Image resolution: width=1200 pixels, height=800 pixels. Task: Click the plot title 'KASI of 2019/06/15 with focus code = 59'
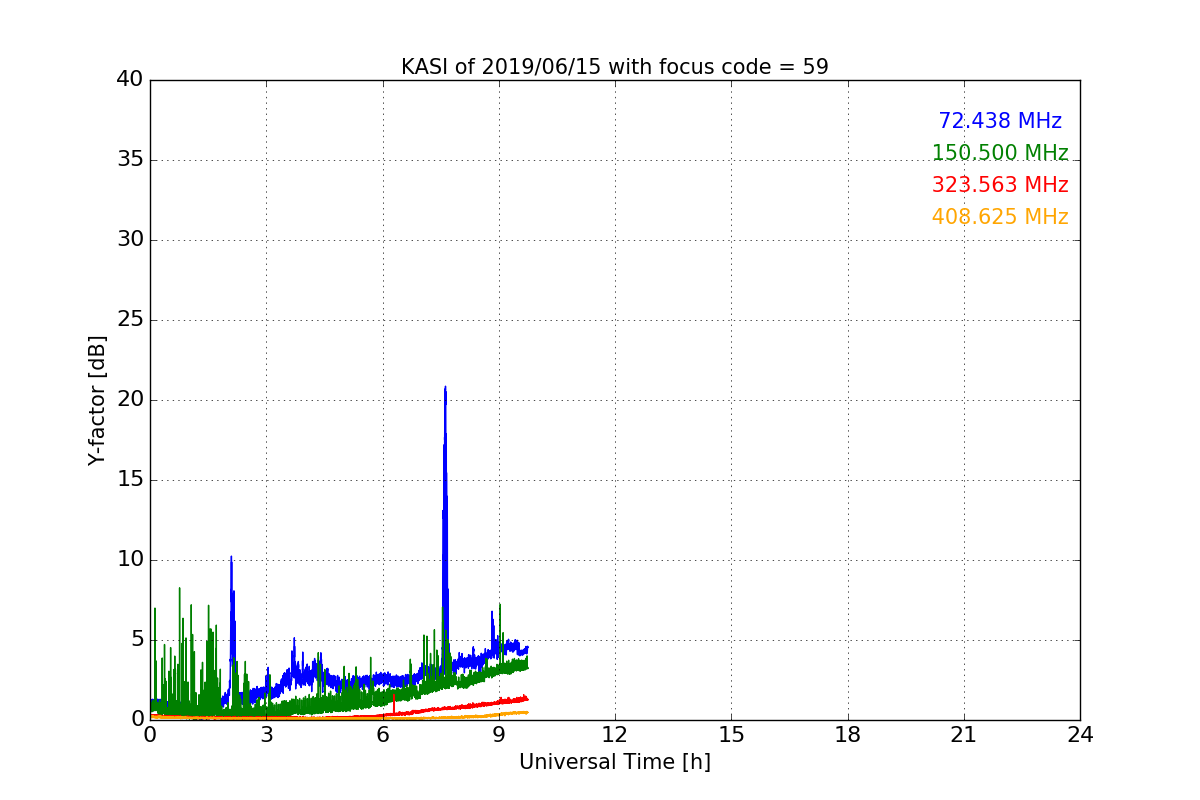coord(614,67)
